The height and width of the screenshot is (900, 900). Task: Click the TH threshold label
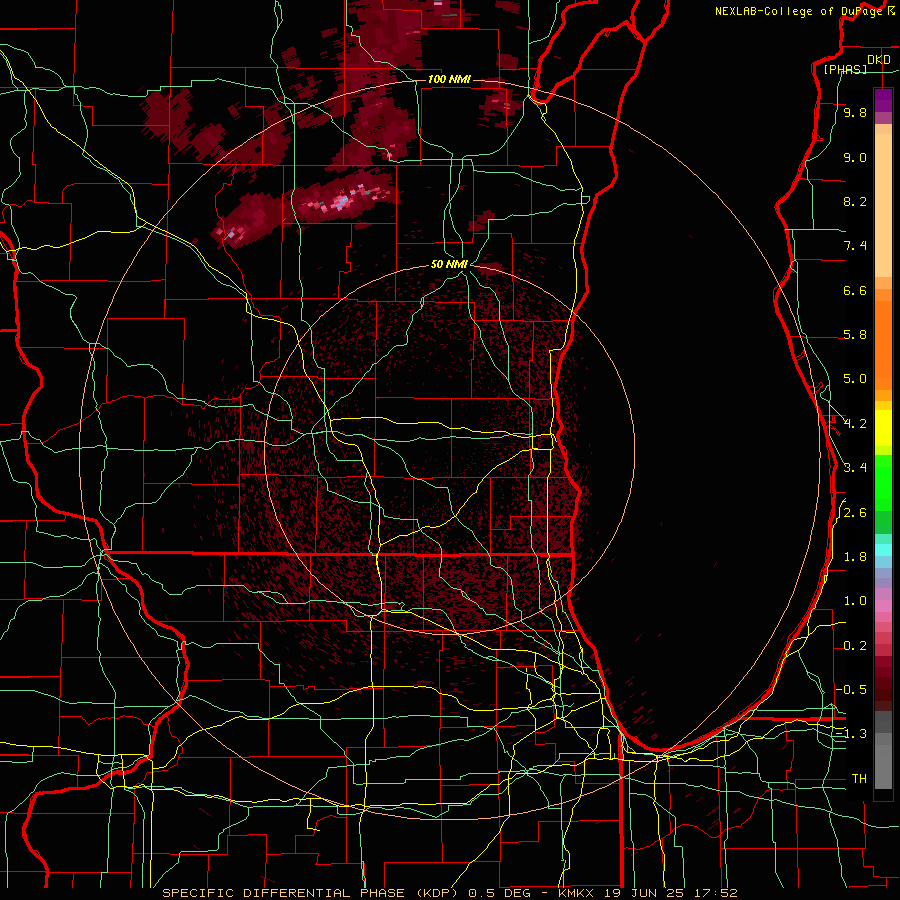(859, 779)
